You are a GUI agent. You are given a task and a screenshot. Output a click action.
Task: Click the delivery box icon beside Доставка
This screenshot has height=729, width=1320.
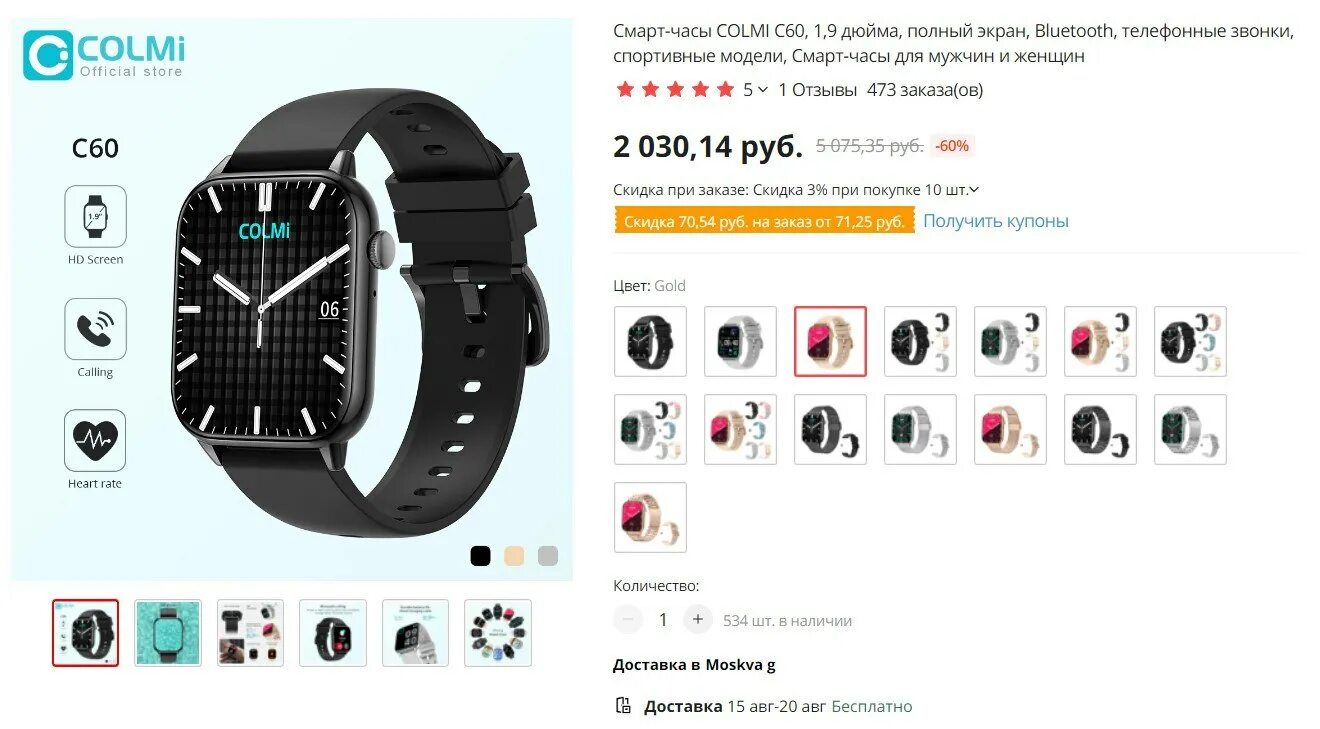623,706
